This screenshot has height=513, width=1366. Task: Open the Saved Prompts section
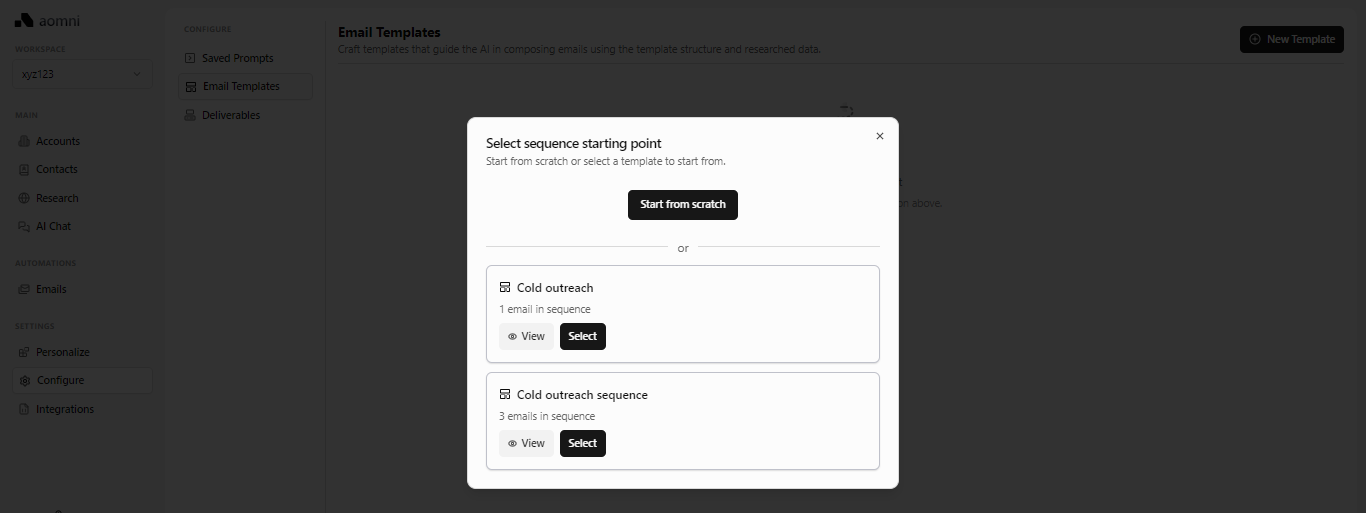(x=237, y=58)
